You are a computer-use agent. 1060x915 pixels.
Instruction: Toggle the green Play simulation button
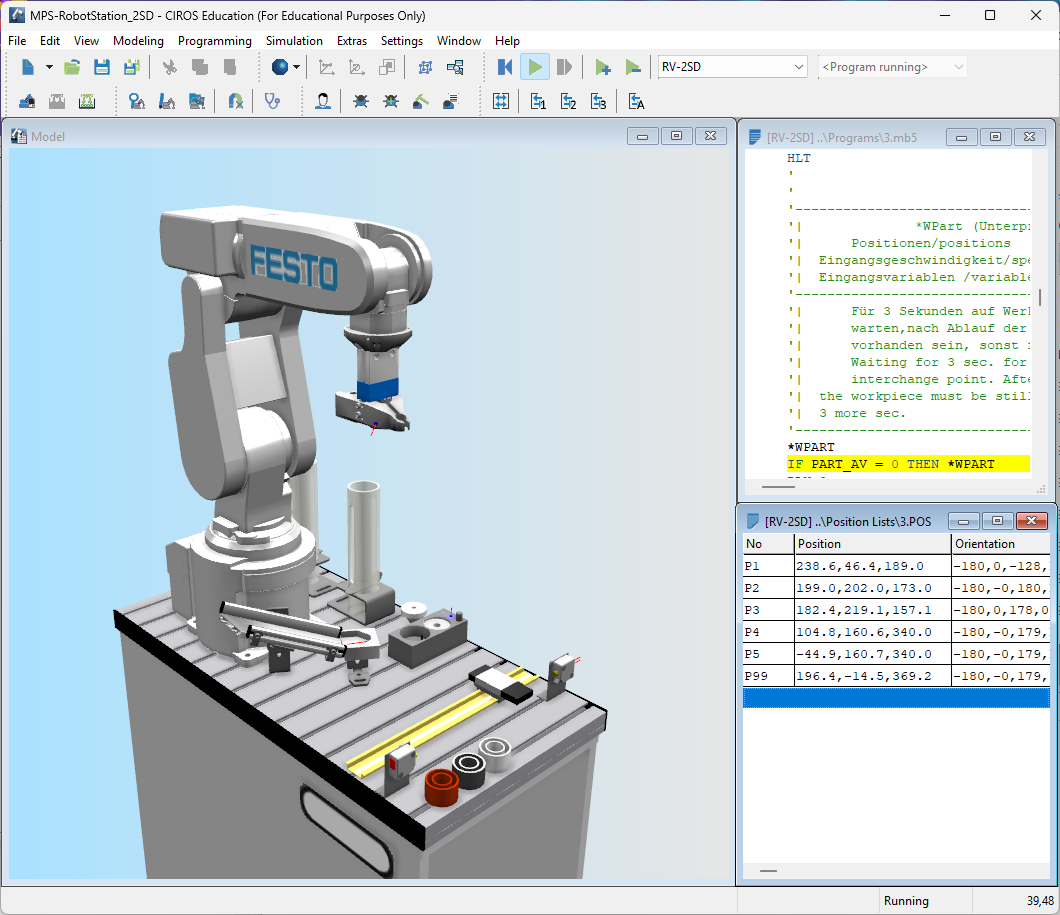click(535, 67)
